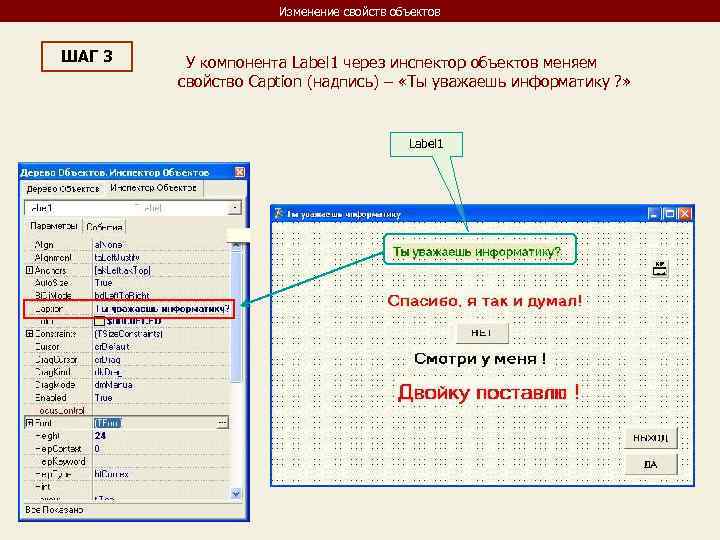Minimize the form designer window
This screenshot has height=540, width=720.
[x=654, y=214]
